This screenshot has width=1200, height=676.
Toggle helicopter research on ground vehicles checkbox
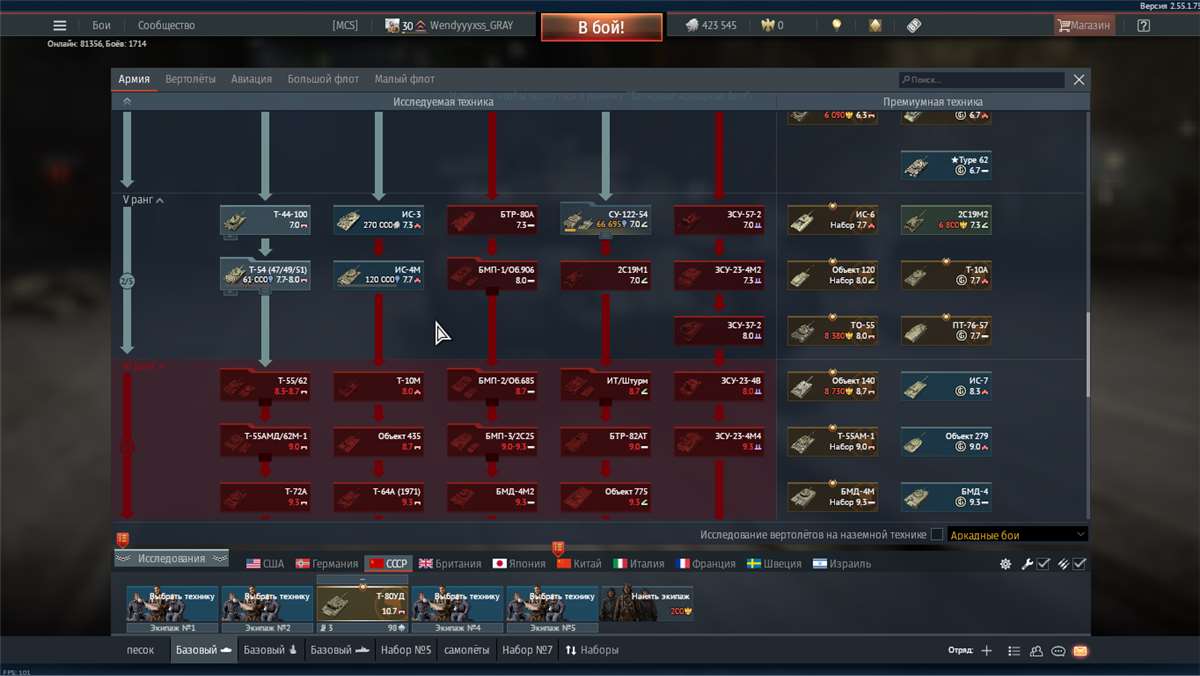click(x=936, y=535)
